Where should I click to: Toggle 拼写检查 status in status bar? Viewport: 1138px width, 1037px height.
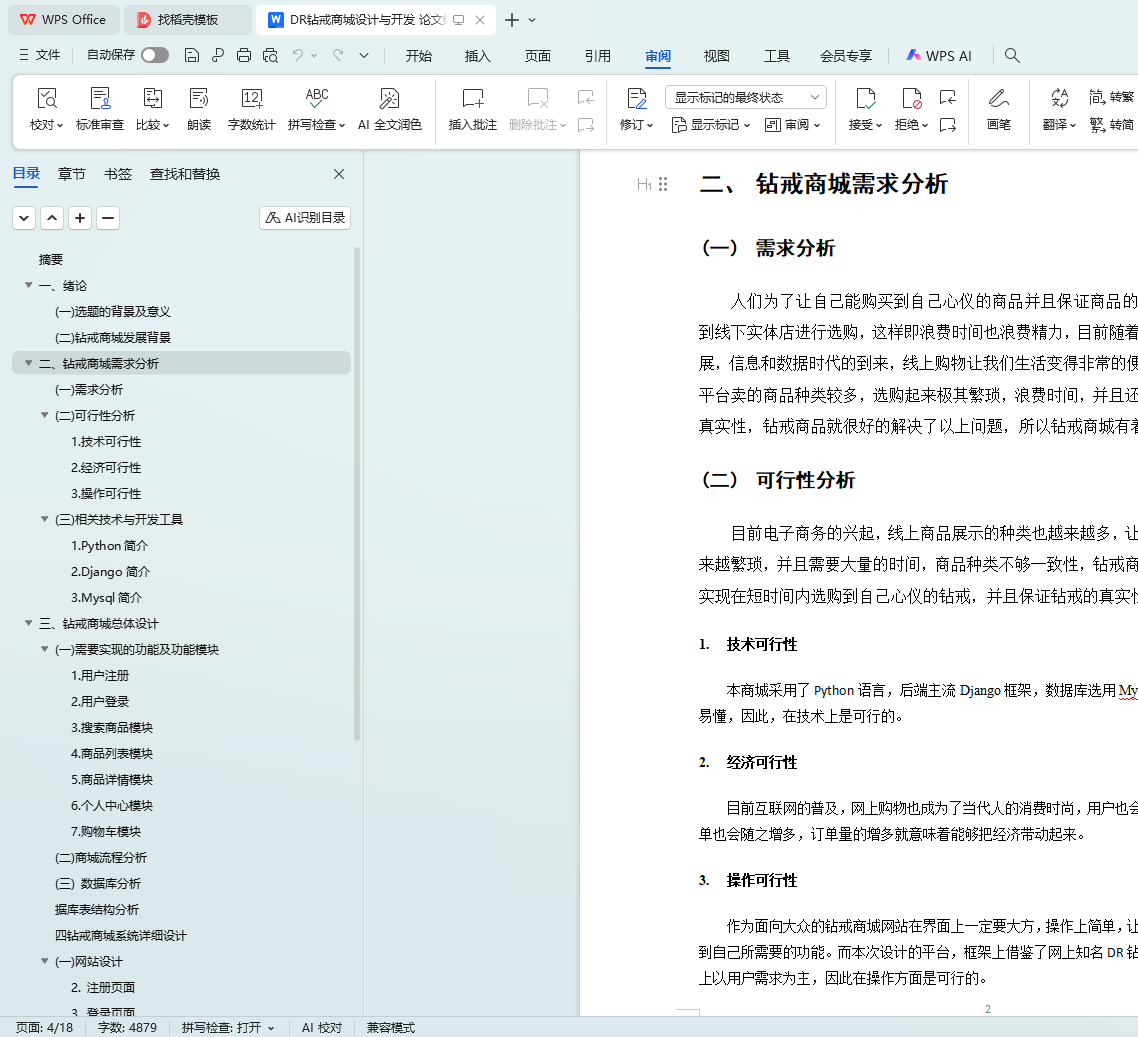[x=227, y=1028]
